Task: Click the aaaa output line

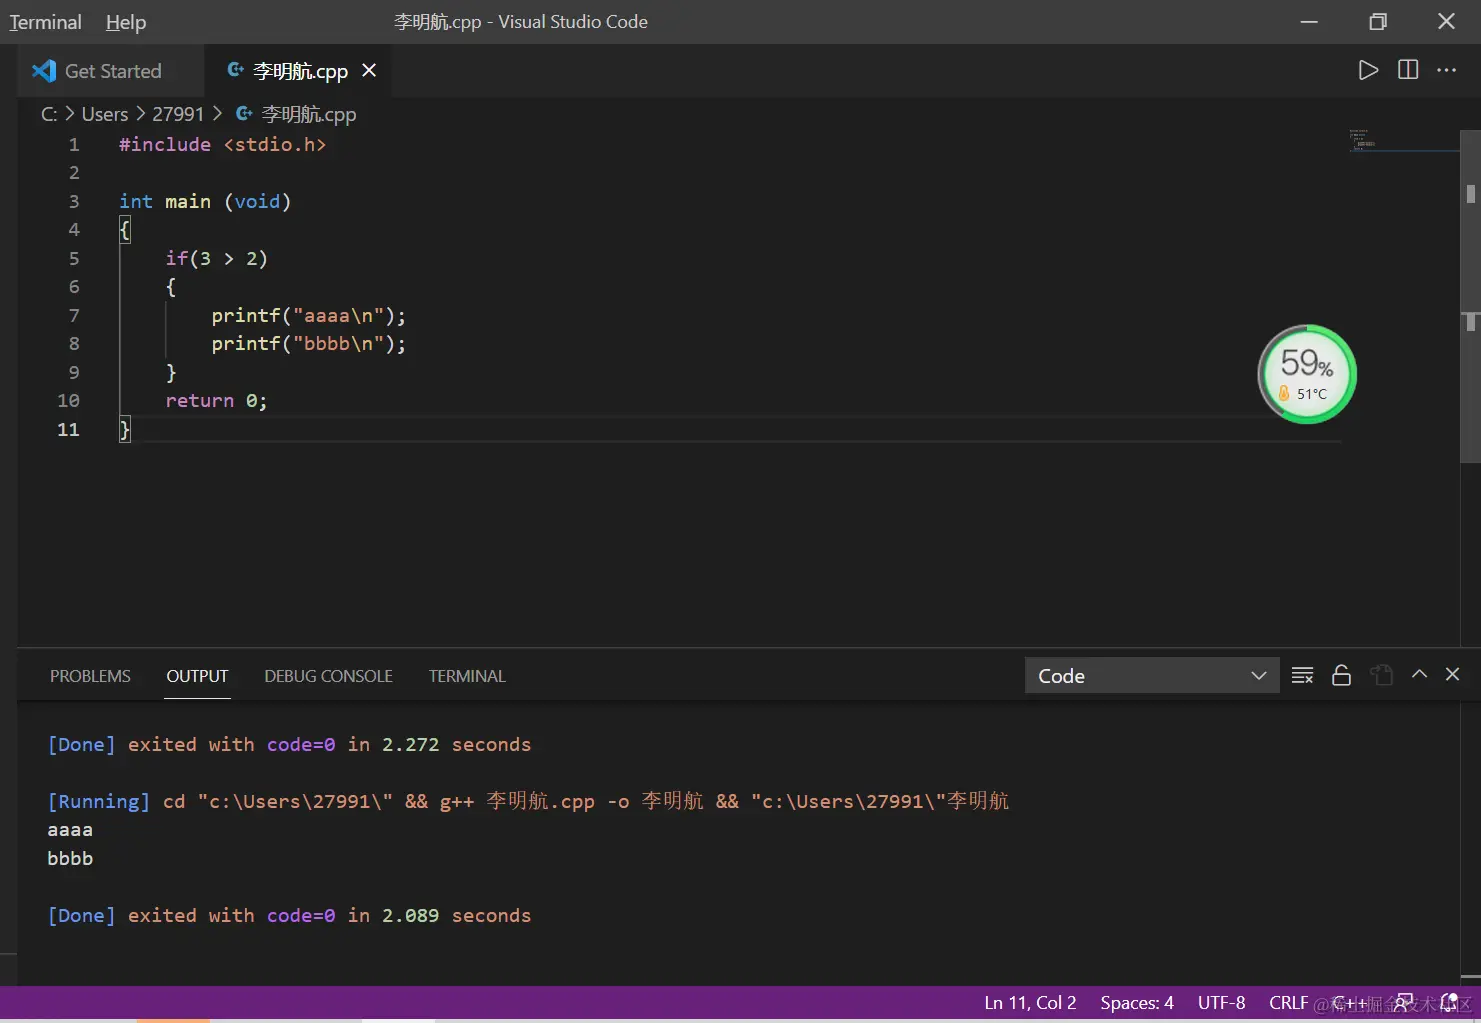Action: 70,829
